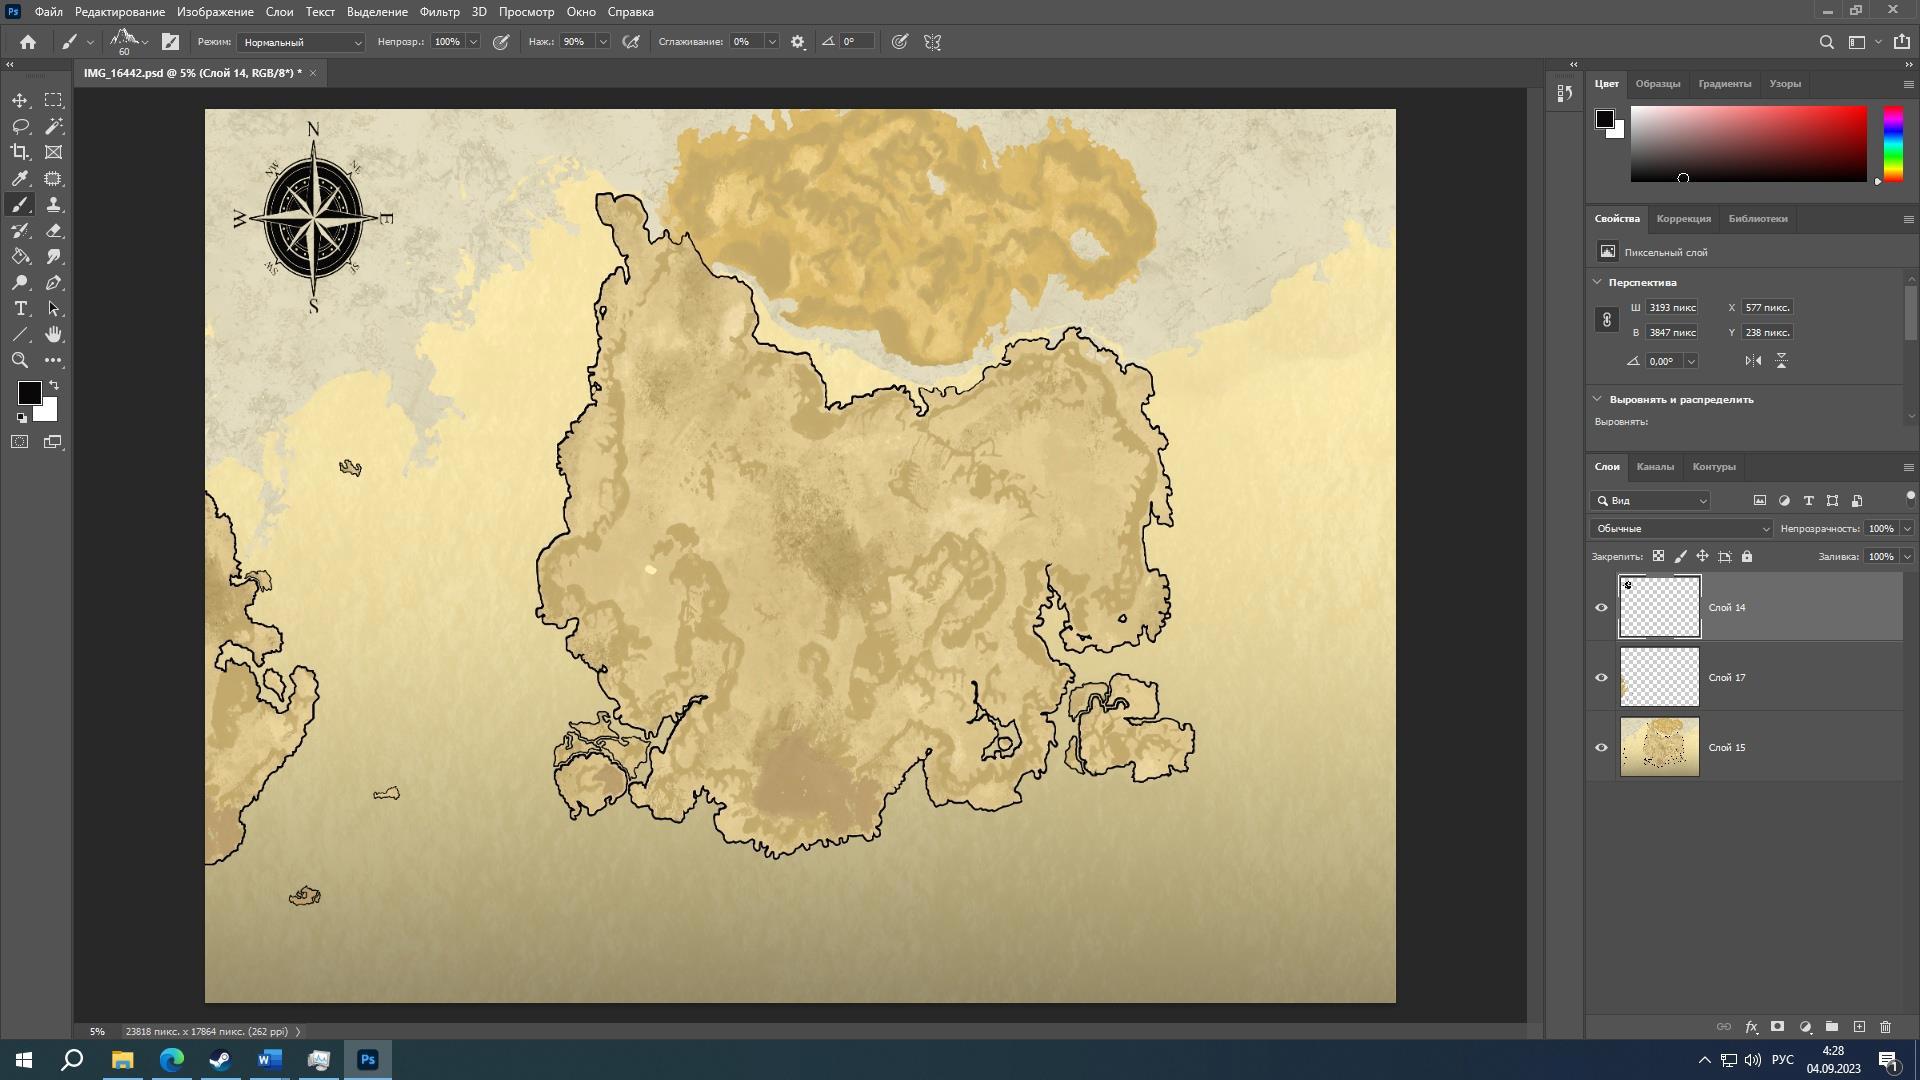Switch to the Каналы tab
Screen dimensions: 1920x1080
point(1654,466)
